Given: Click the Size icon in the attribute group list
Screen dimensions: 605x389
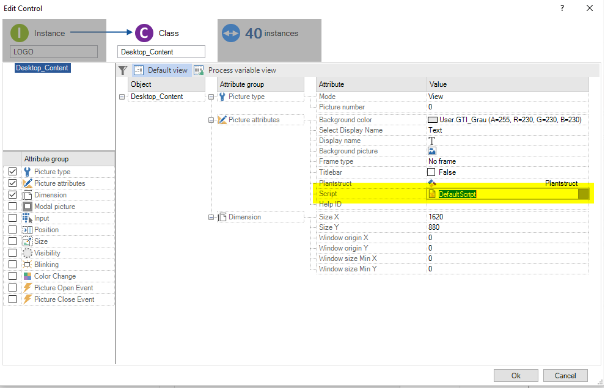Looking at the screenshot, I should point(27,242).
